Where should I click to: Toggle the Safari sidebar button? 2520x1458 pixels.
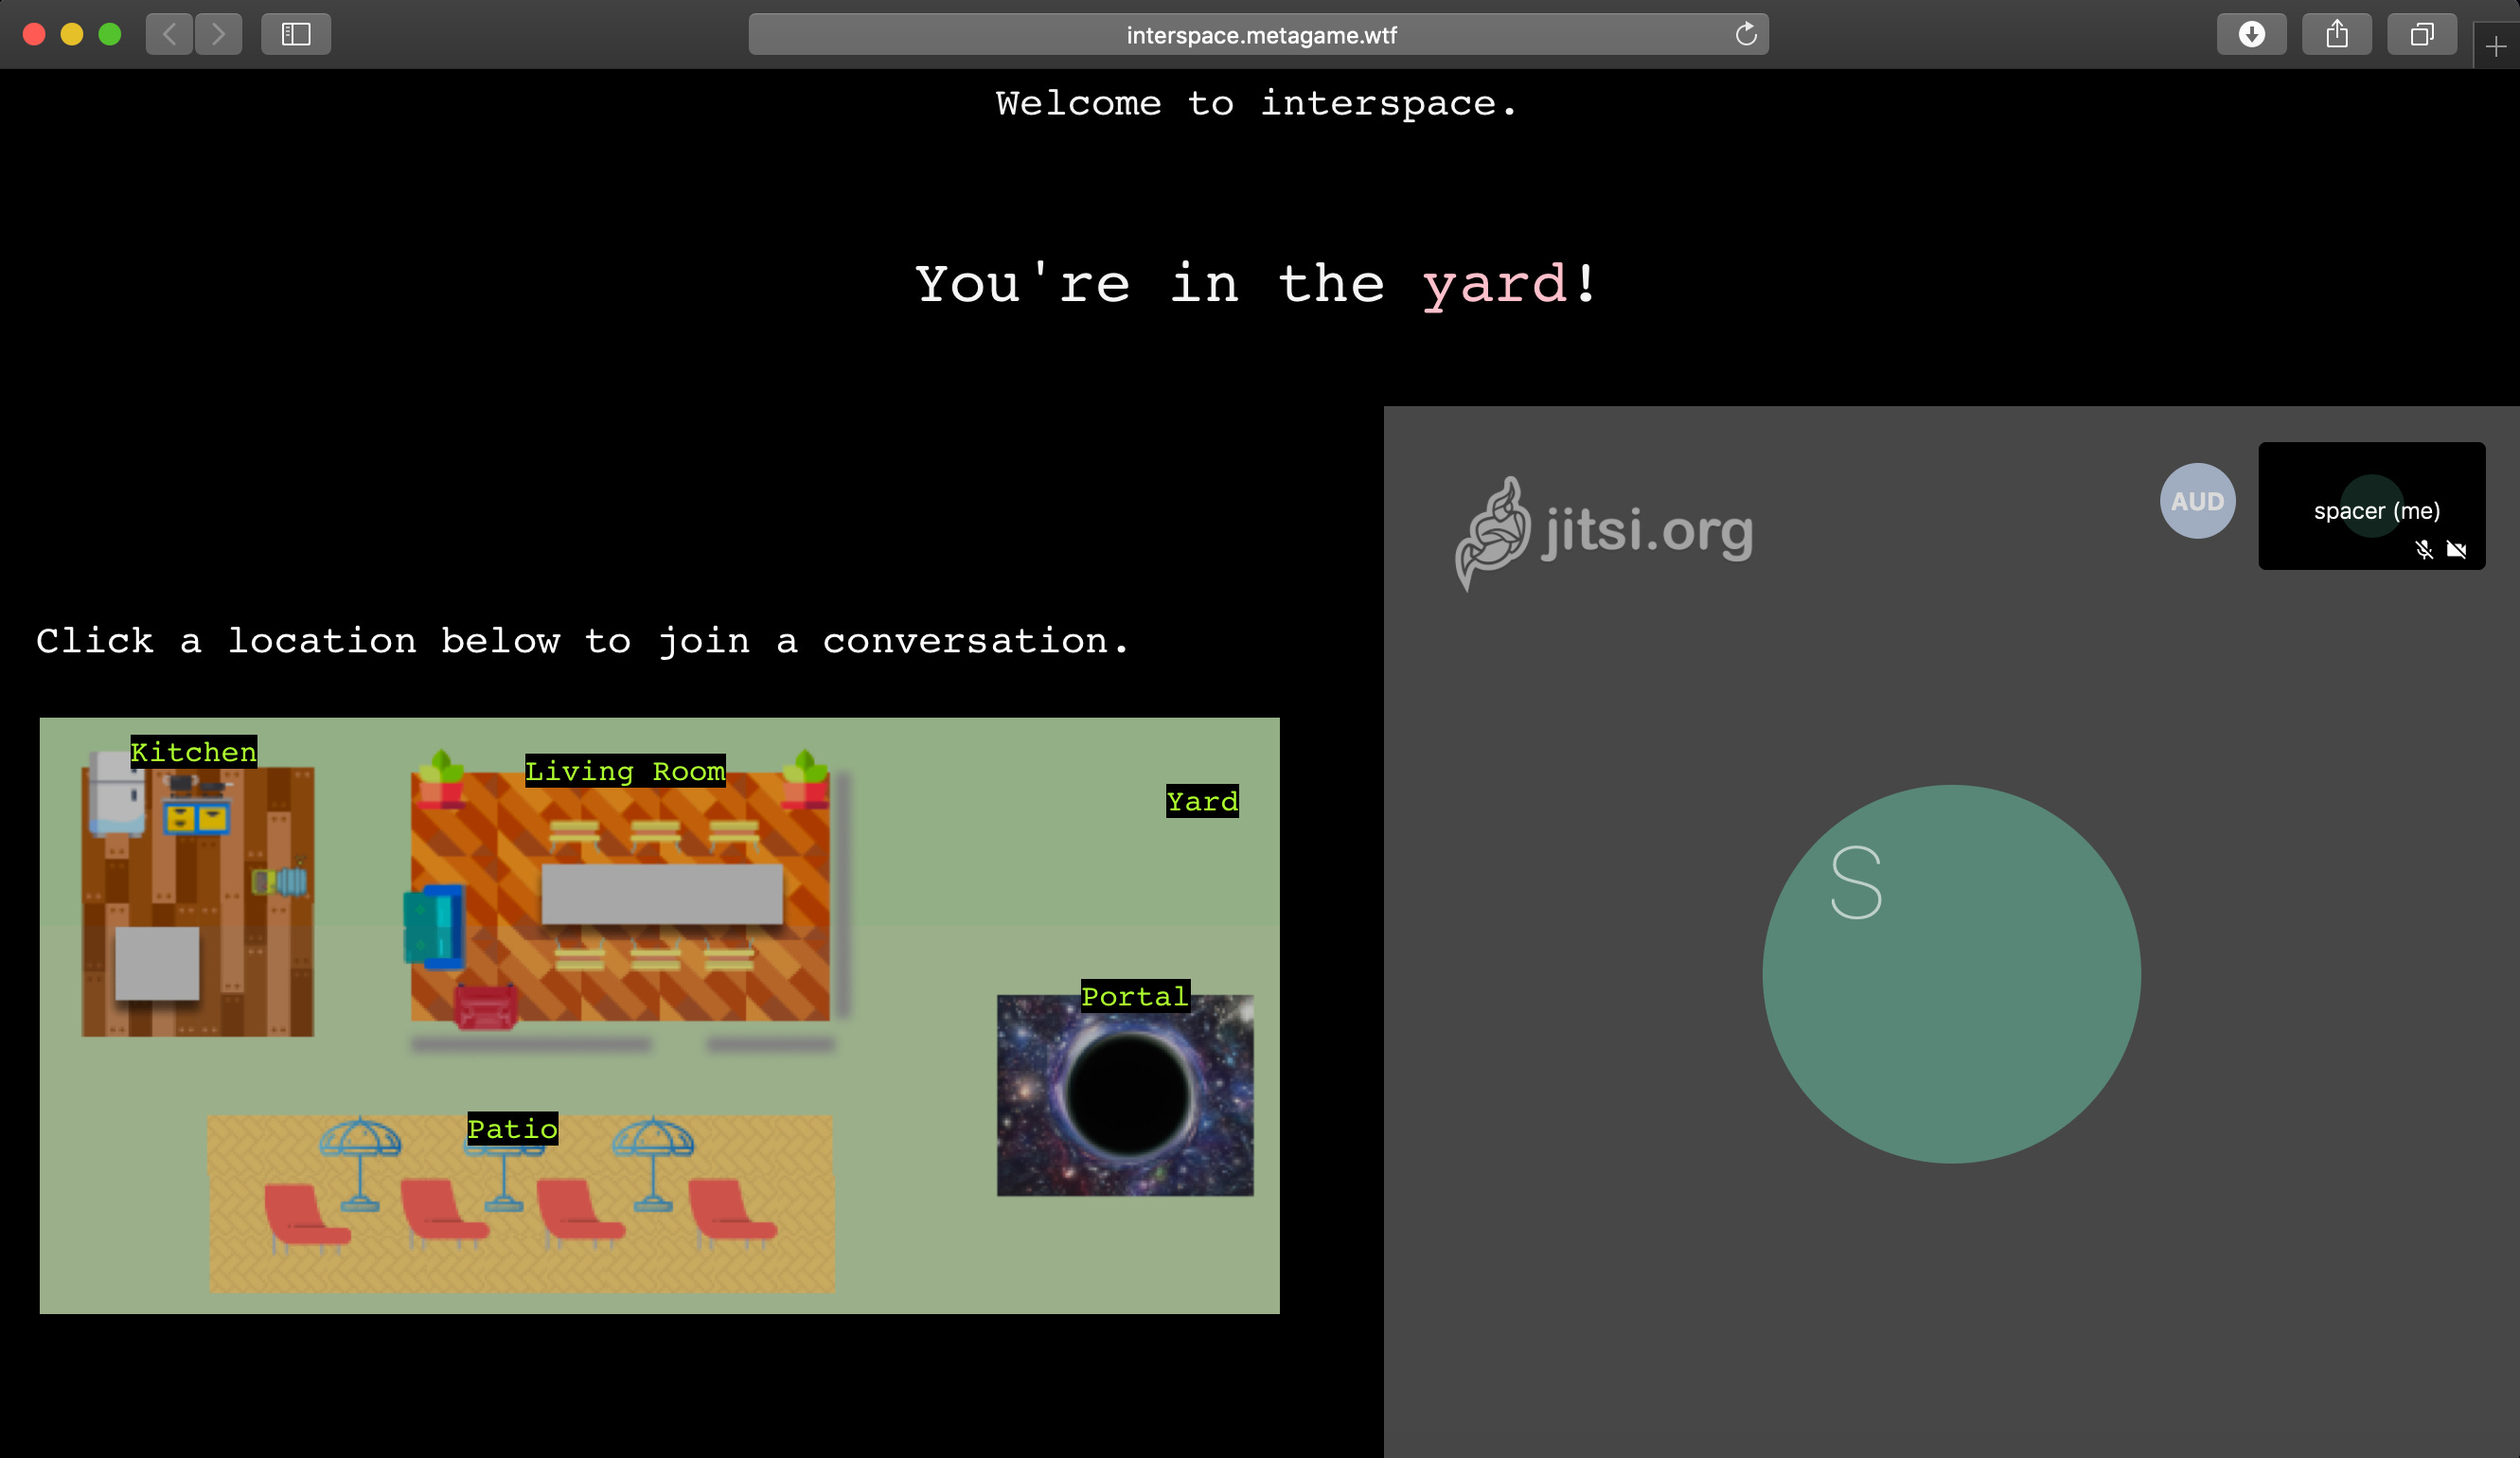pyautogui.click(x=296, y=34)
